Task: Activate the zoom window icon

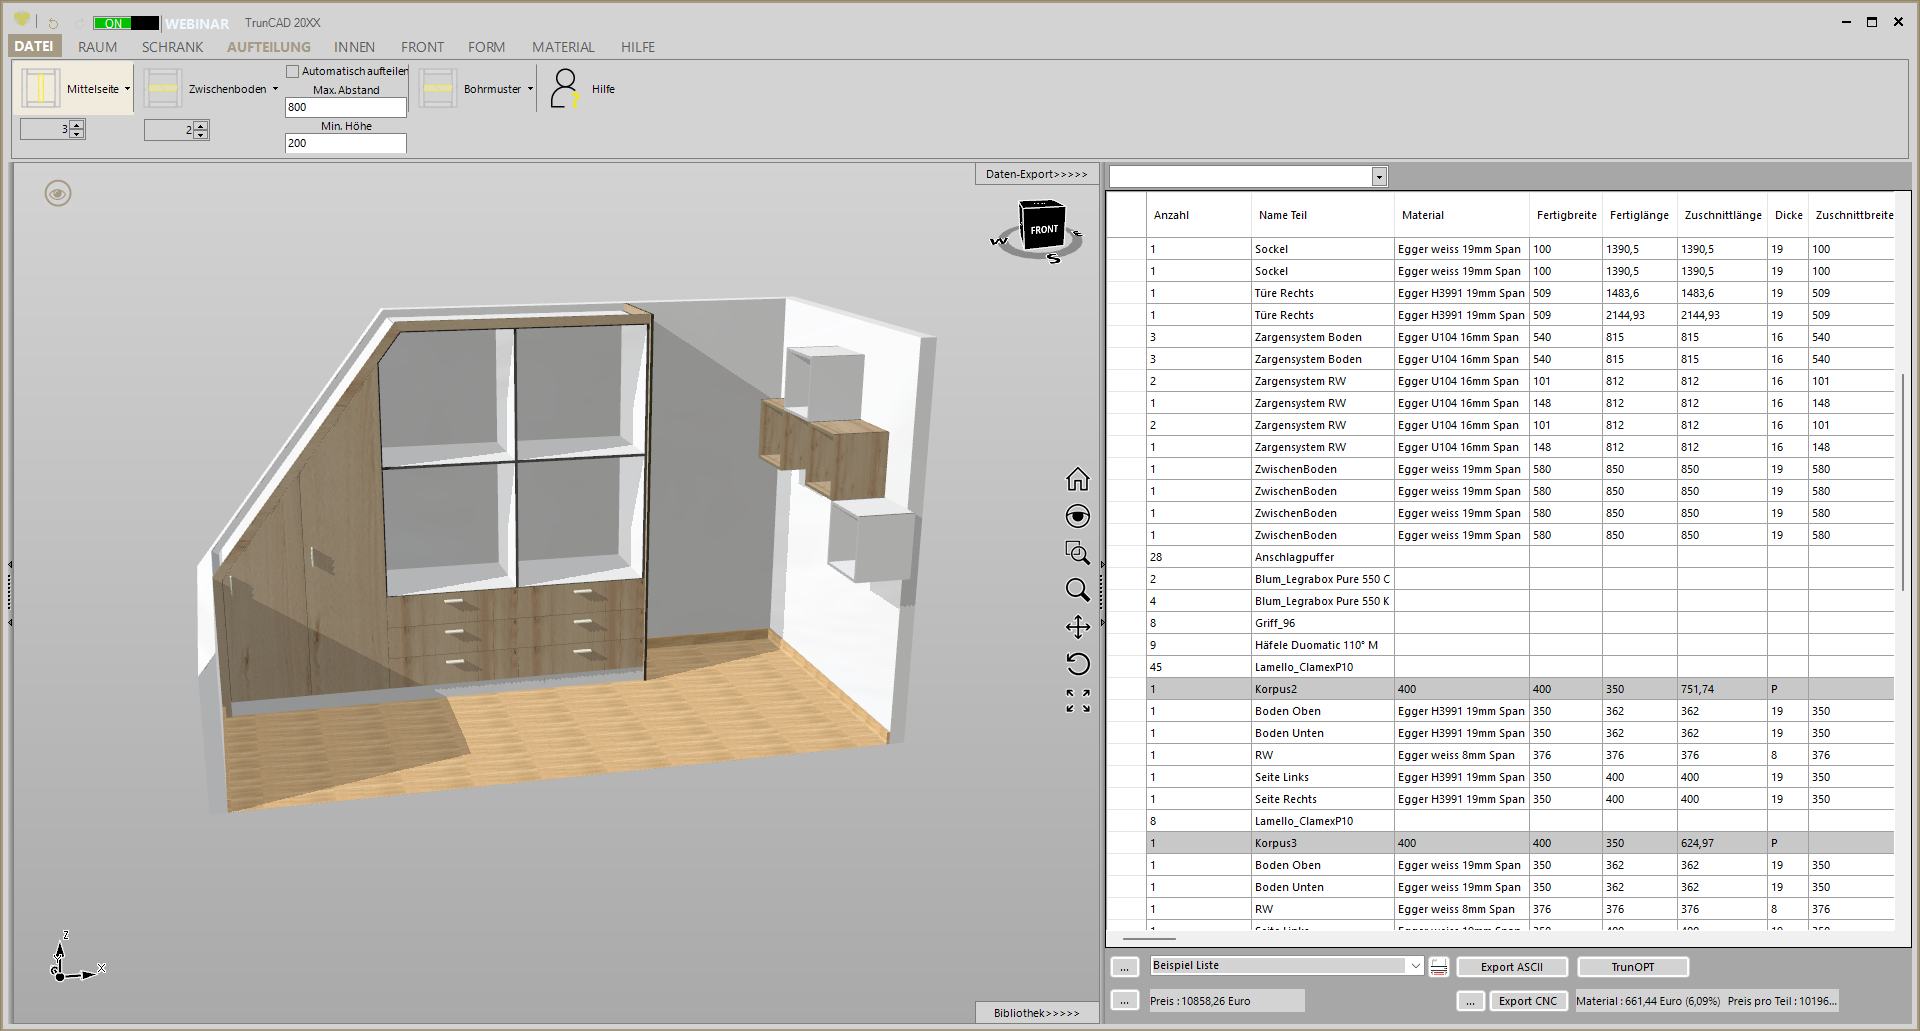Action: coord(1077,553)
